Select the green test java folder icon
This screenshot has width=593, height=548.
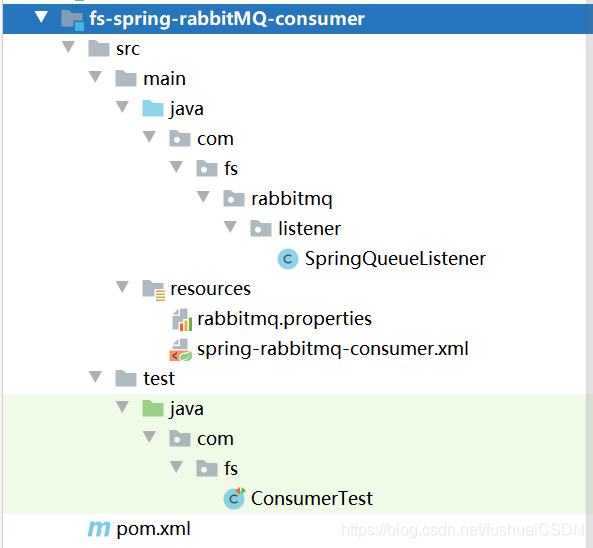click(x=153, y=408)
